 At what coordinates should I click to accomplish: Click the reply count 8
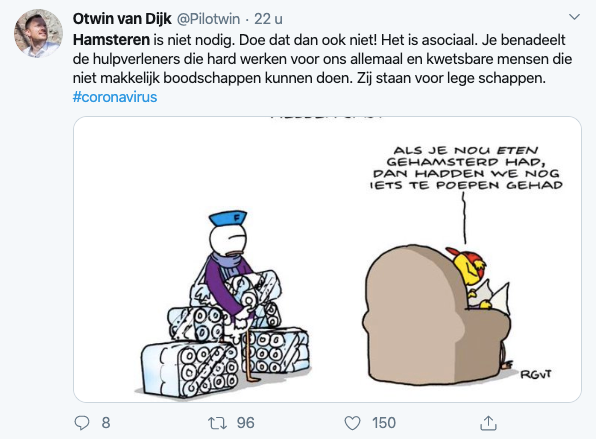point(106,423)
